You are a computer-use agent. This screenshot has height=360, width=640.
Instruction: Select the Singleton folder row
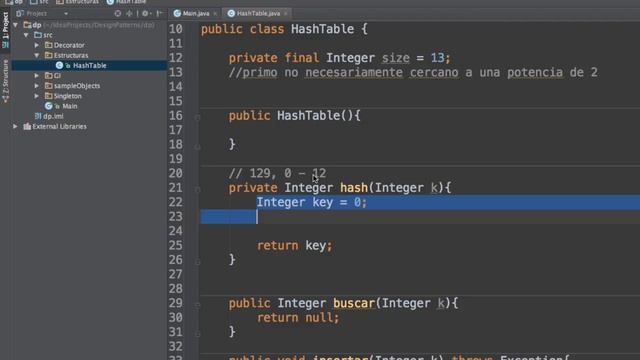(x=67, y=96)
